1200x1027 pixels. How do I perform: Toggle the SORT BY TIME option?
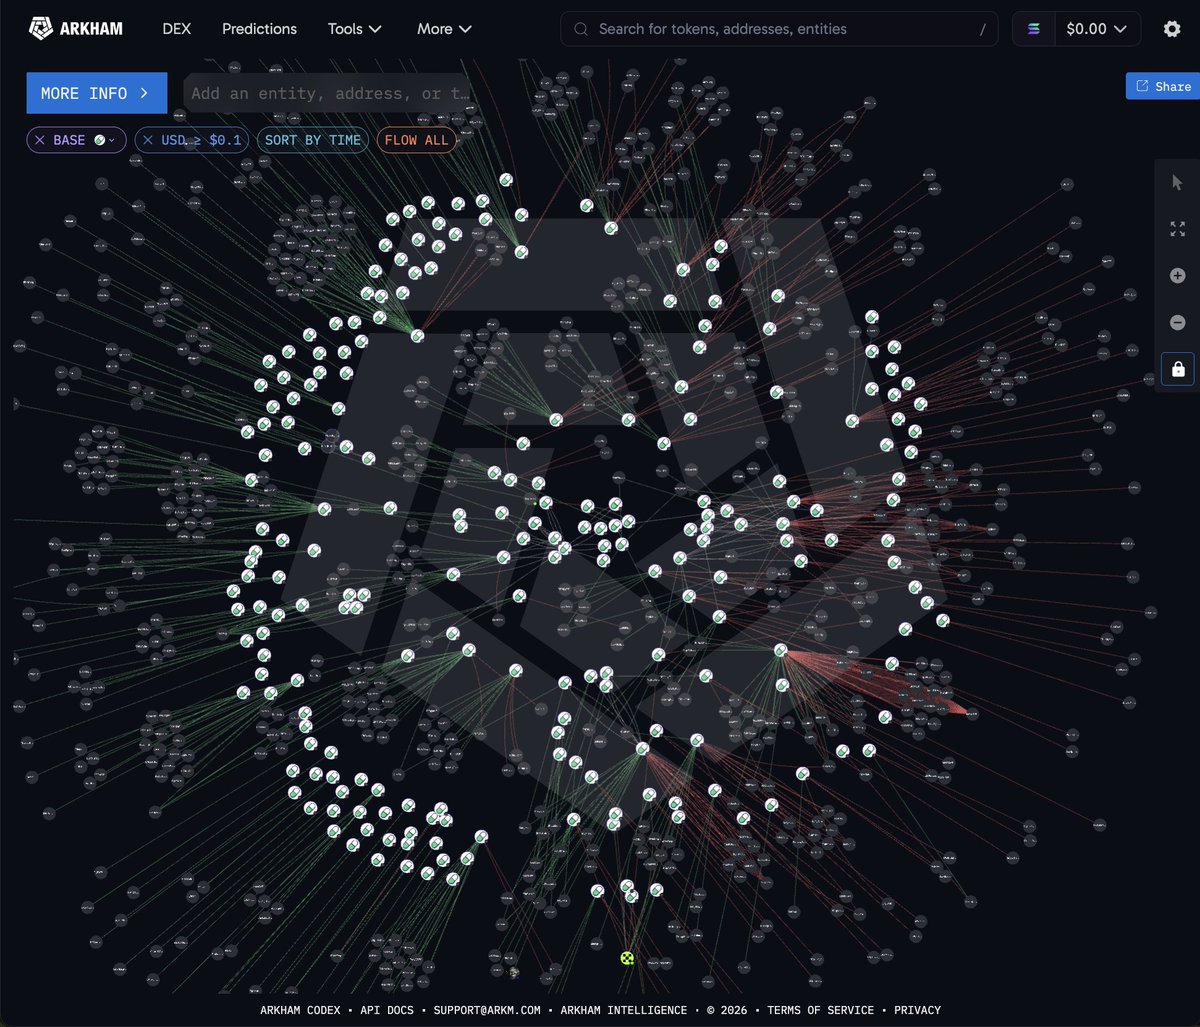coord(312,140)
